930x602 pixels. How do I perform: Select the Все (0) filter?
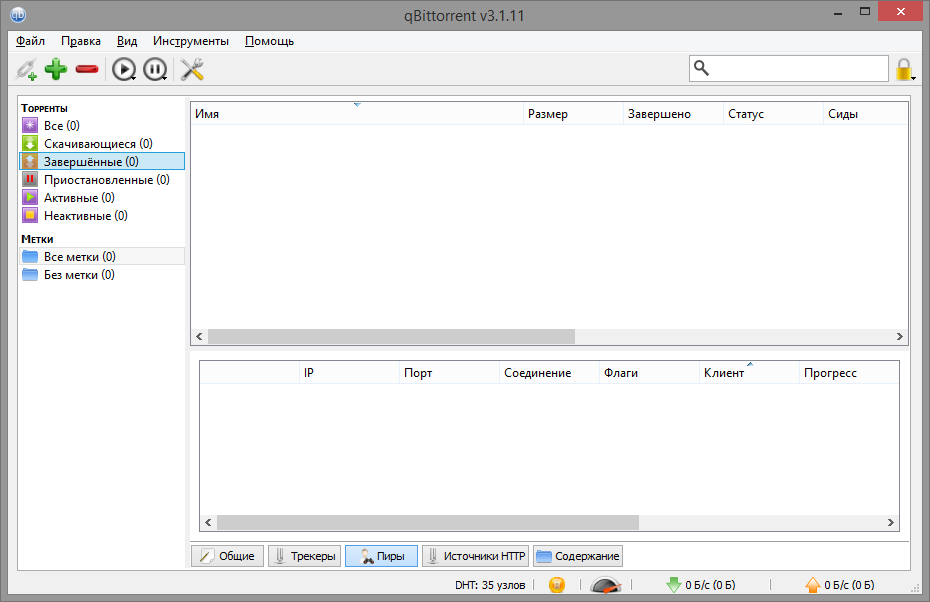102,126
